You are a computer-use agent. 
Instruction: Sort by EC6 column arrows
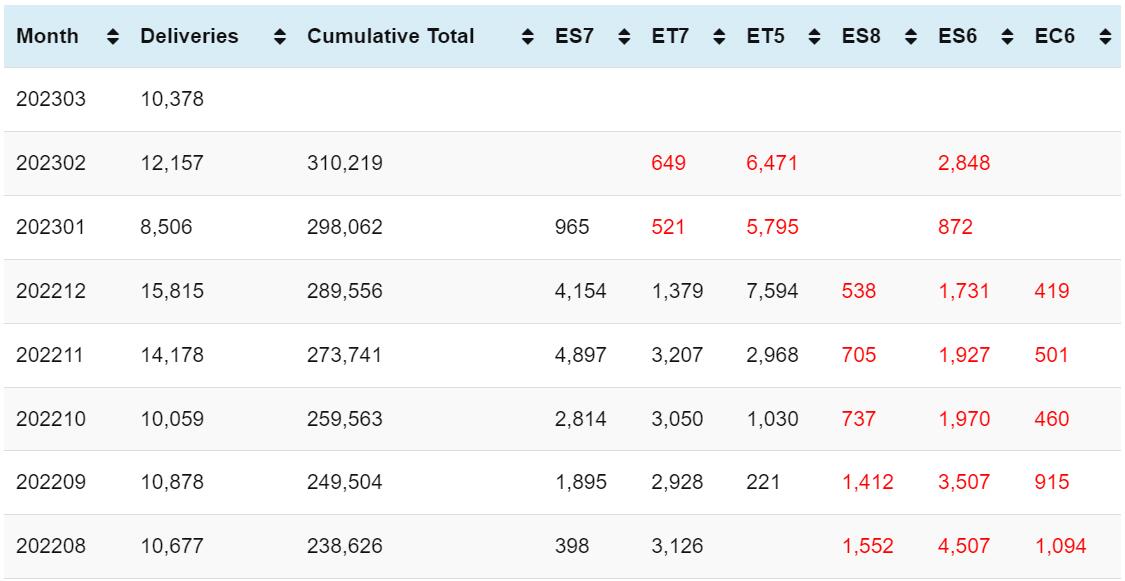pos(1104,37)
